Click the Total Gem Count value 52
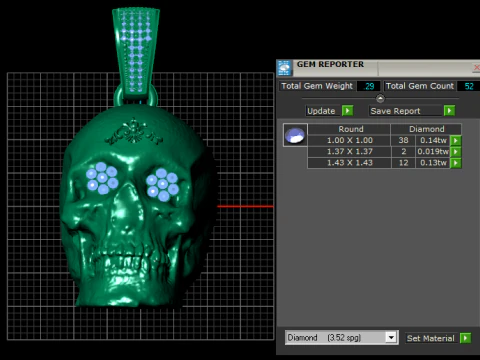 point(469,86)
